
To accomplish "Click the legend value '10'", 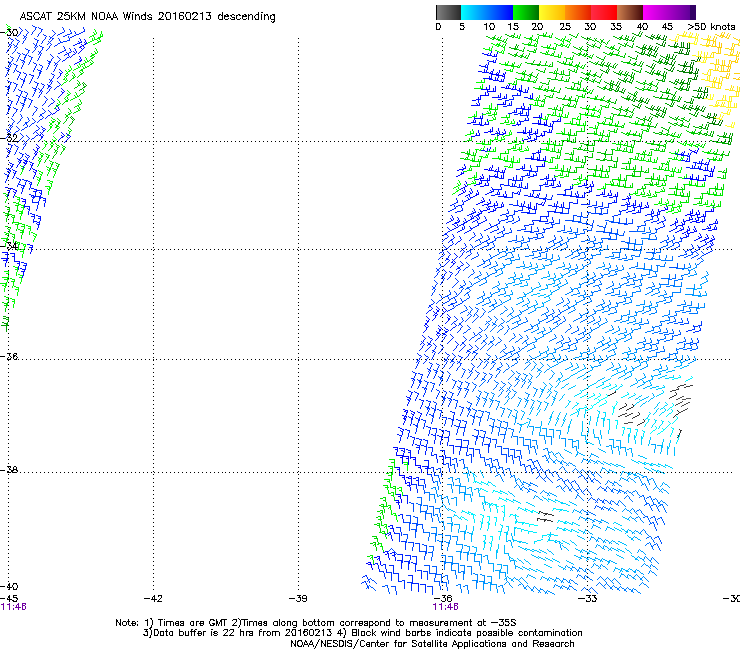I will [489, 27].
